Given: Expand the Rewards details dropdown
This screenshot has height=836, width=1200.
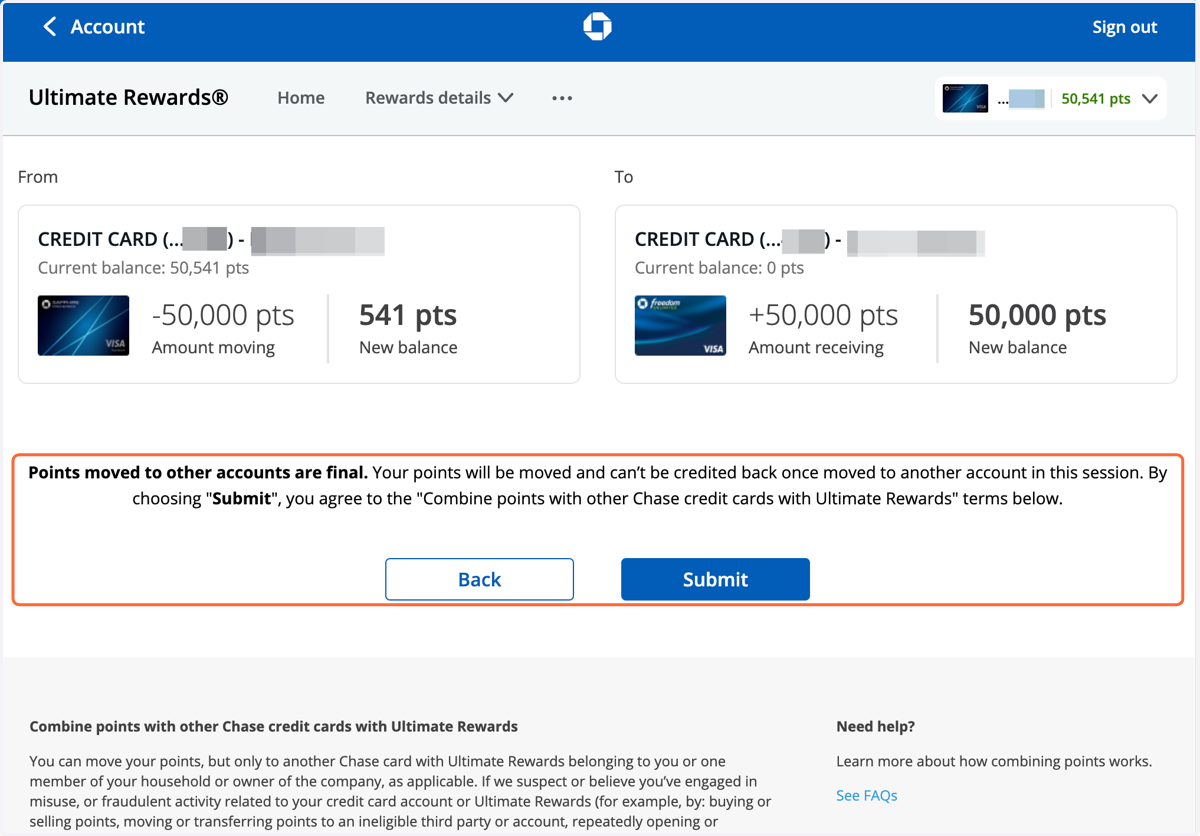Looking at the screenshot, I should tap(439, 98).
